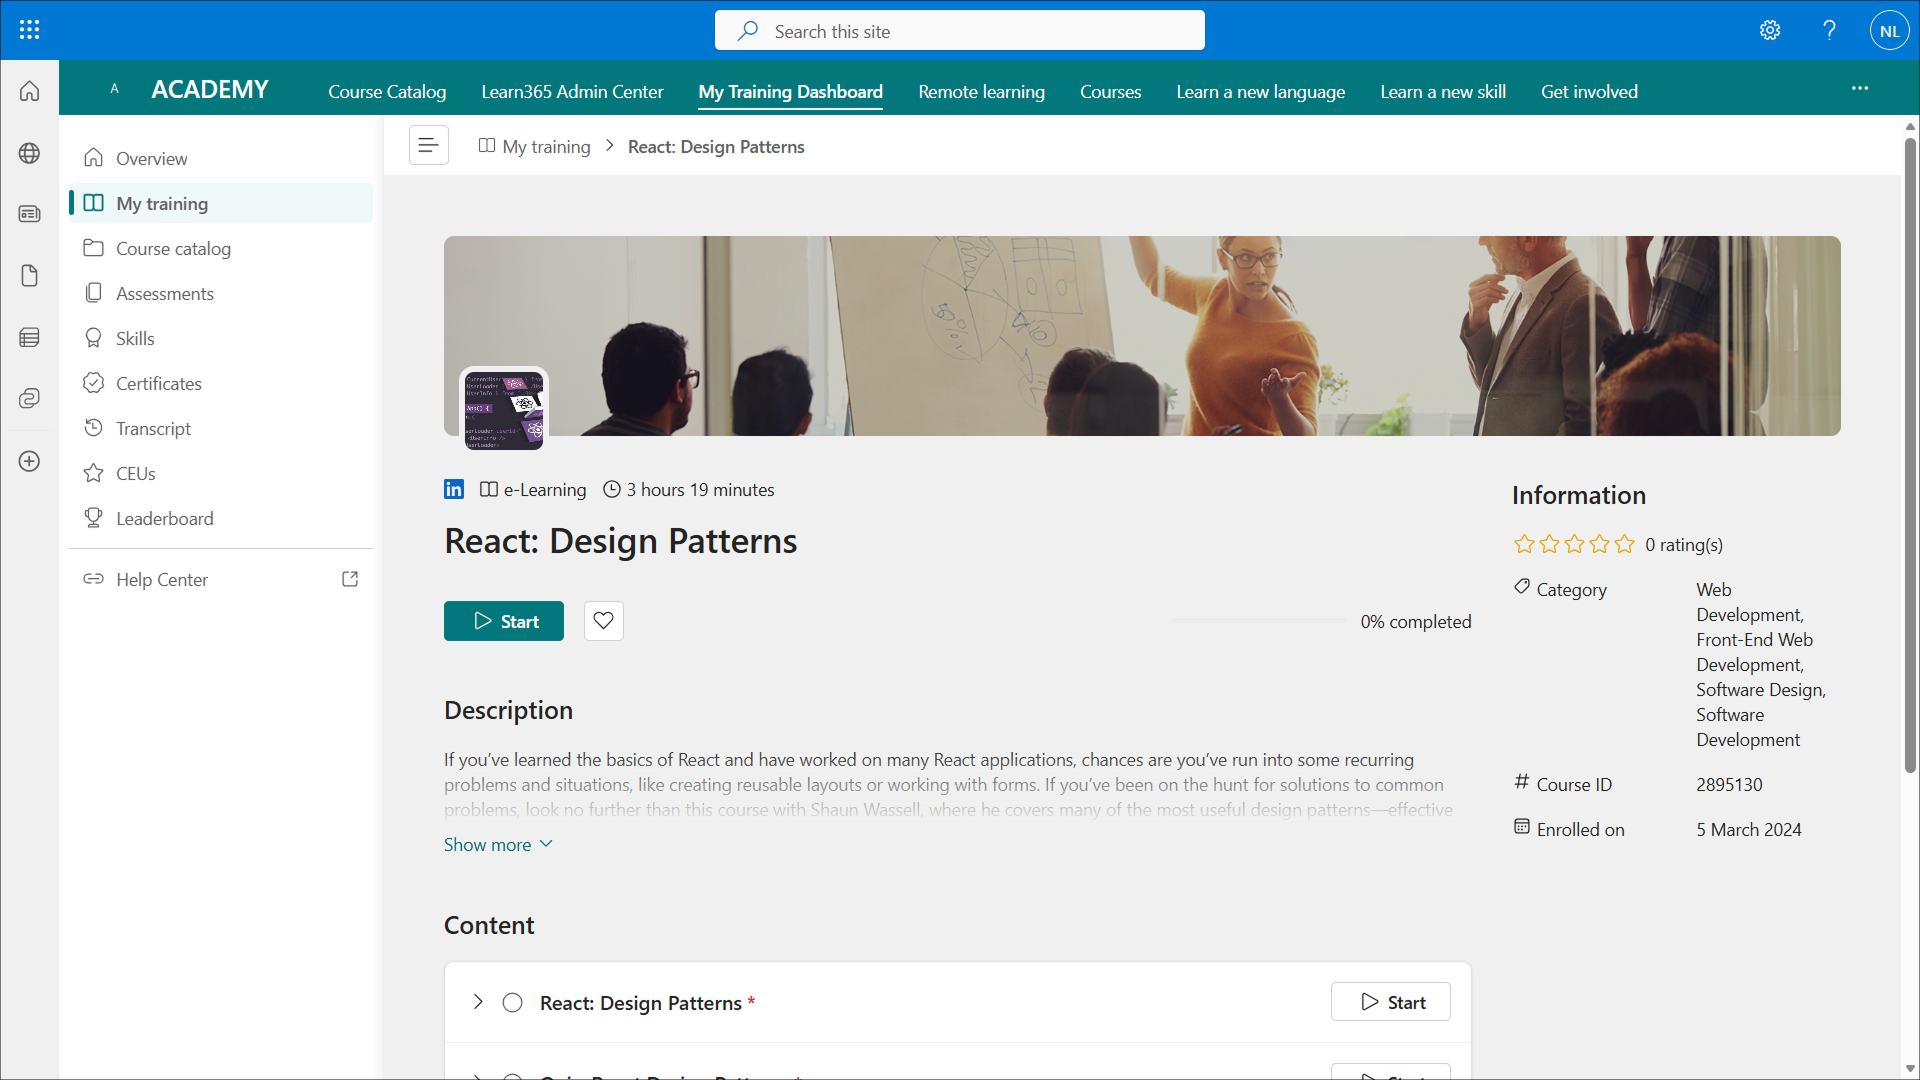Toggle the navigation hamburger menu icon
This screenshot has height=1080, width=1920.
pos(428,146)
